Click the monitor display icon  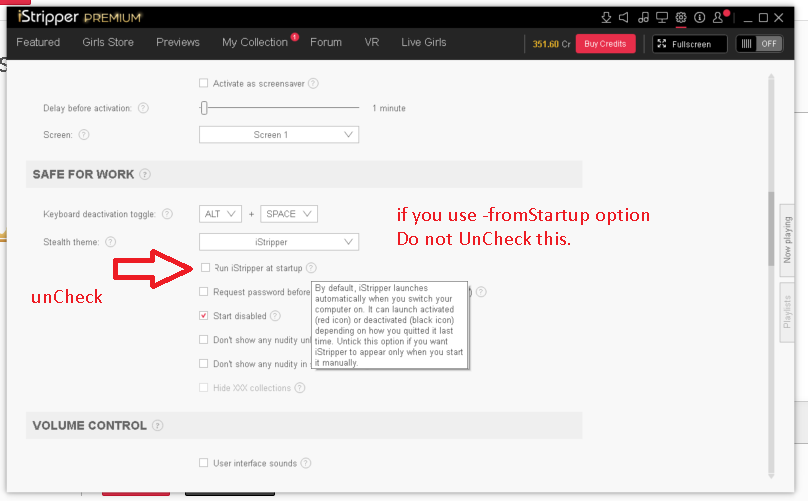coord(662,18)
